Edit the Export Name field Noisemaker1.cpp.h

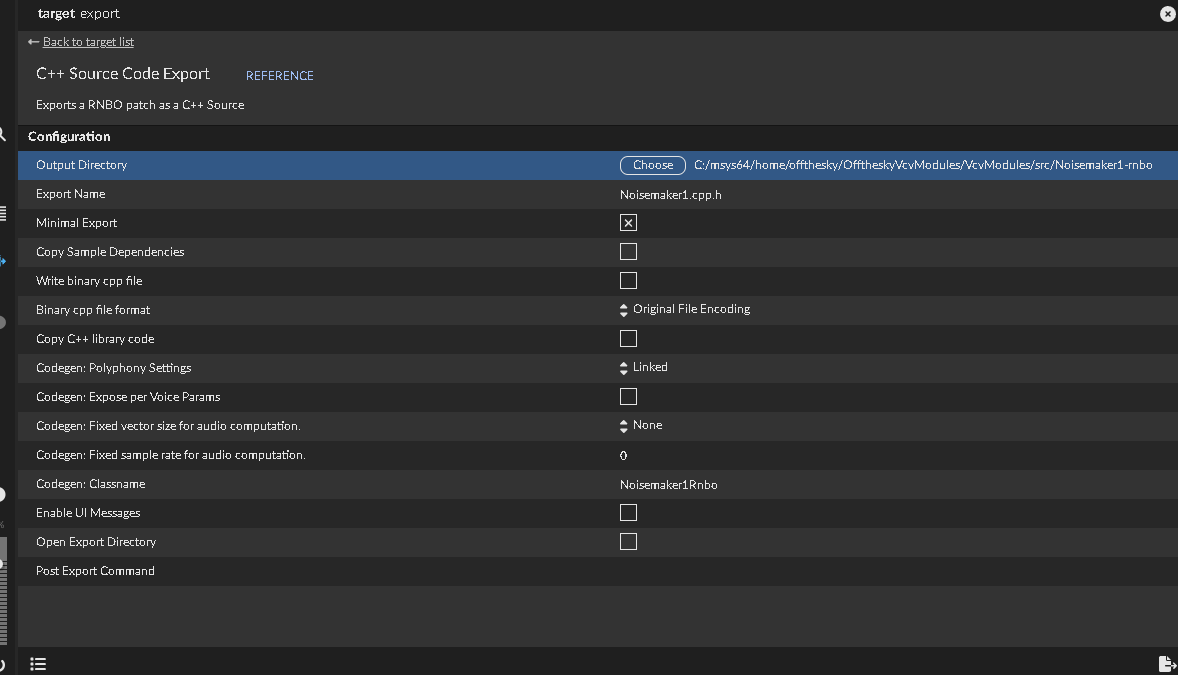(x=671, y=195)
